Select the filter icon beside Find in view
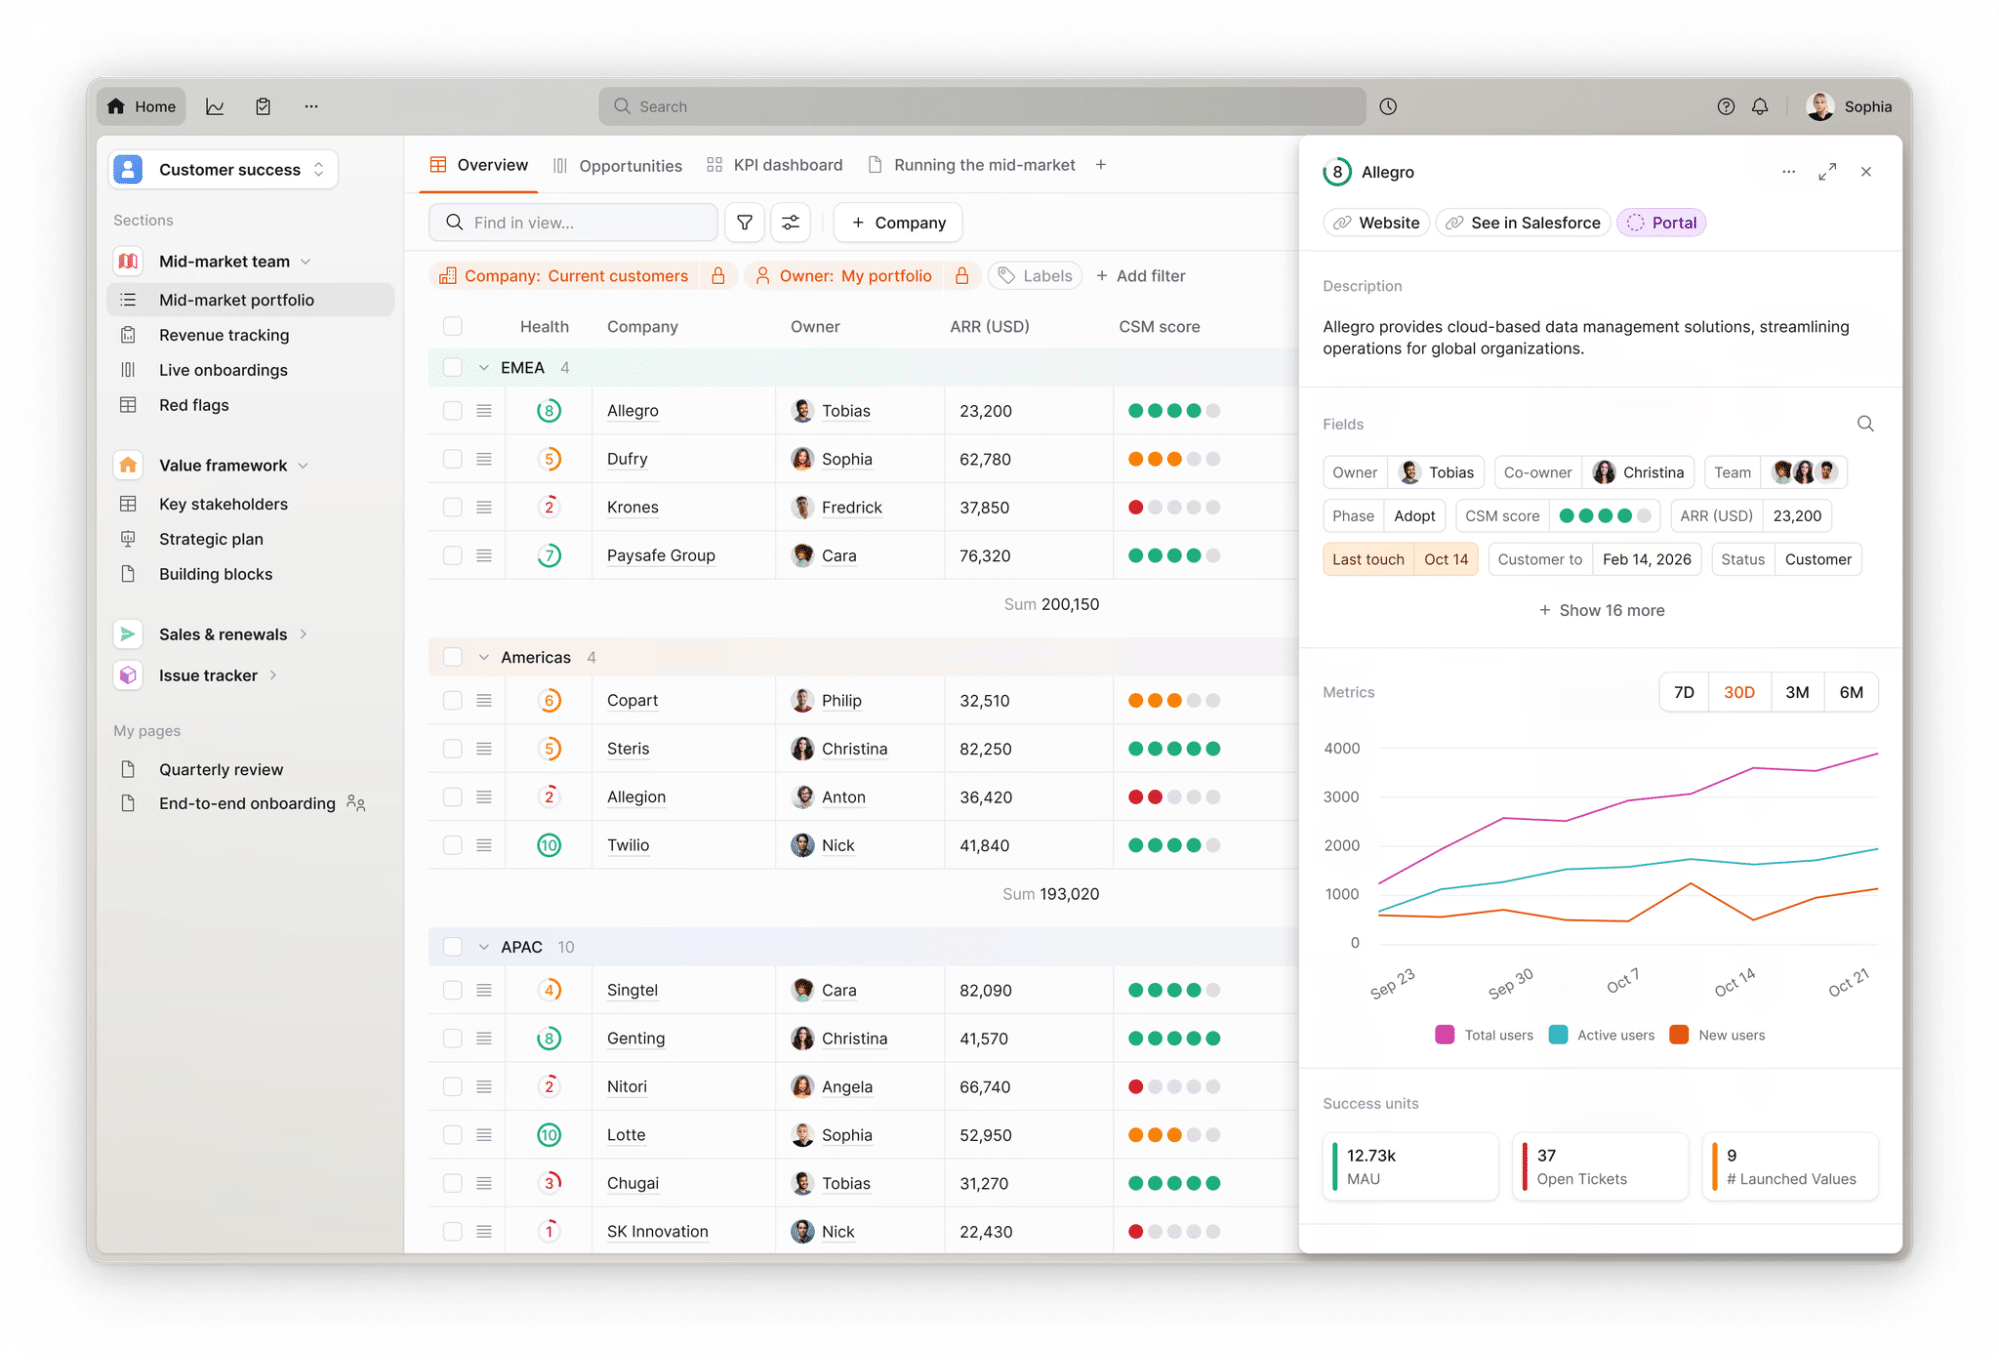1999x1360 pixels. pyautogui.click(x=744, y=222)
